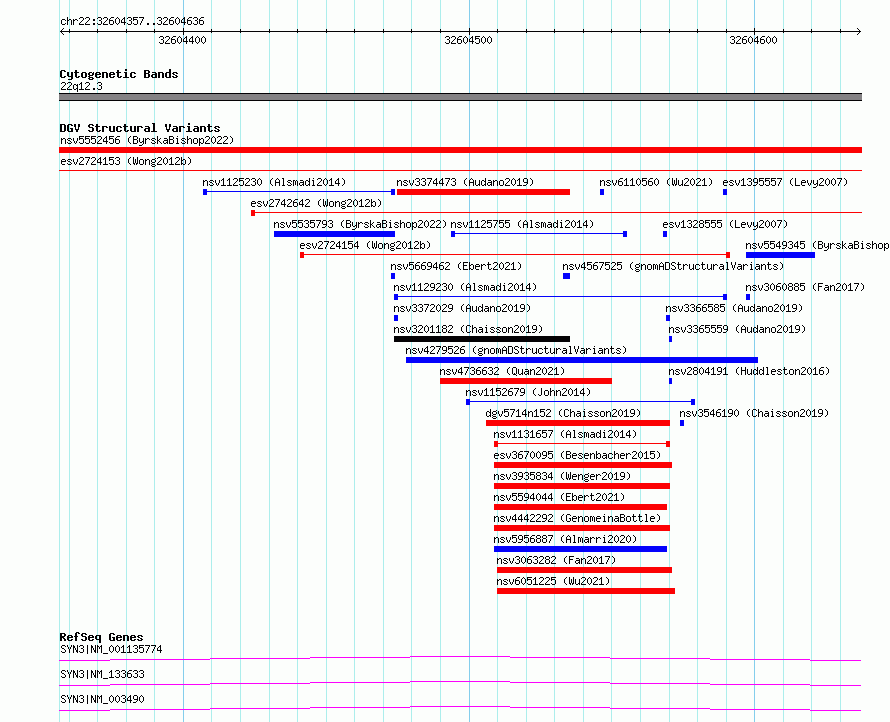The height and width of the screenshot is (722, 890).
Task: Open variant esv1395557 (Levy2007)
Action: tap(725, 192)
